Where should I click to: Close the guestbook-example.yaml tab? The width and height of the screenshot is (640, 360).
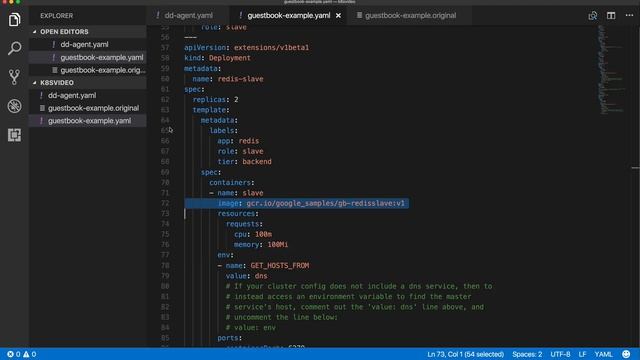pos(338,16)
